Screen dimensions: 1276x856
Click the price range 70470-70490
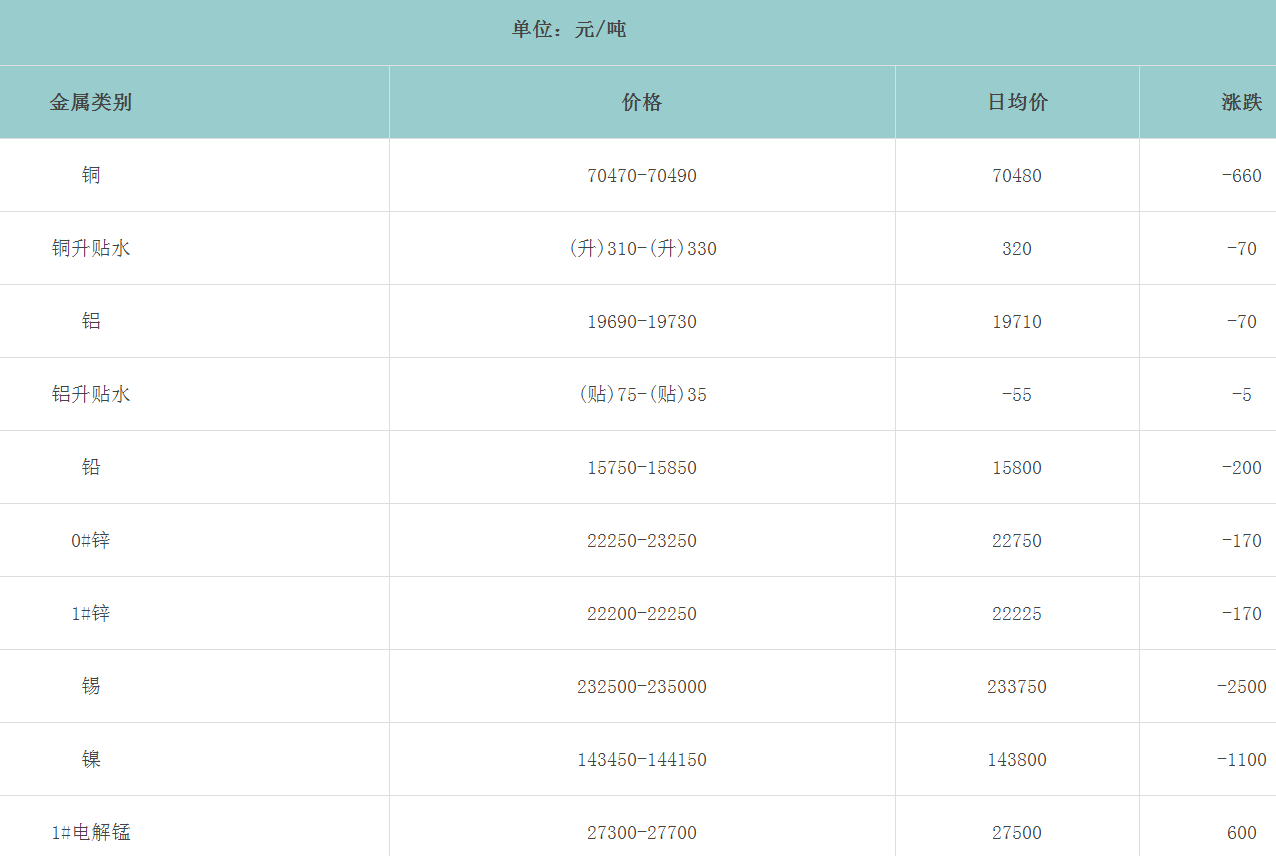click(x=642, y=176)
